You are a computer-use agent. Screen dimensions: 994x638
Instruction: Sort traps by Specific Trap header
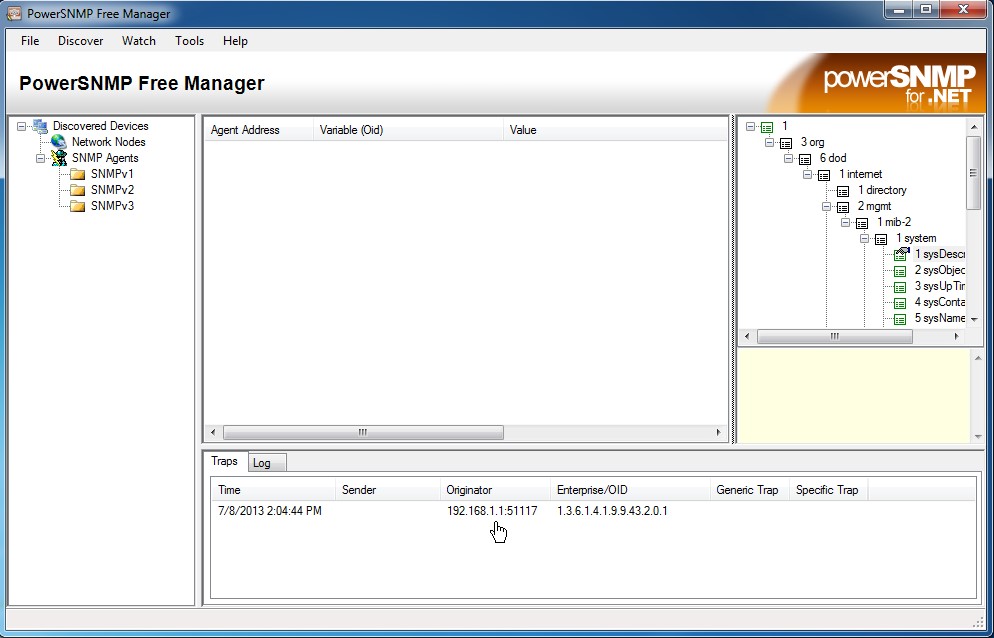point(829,490)
